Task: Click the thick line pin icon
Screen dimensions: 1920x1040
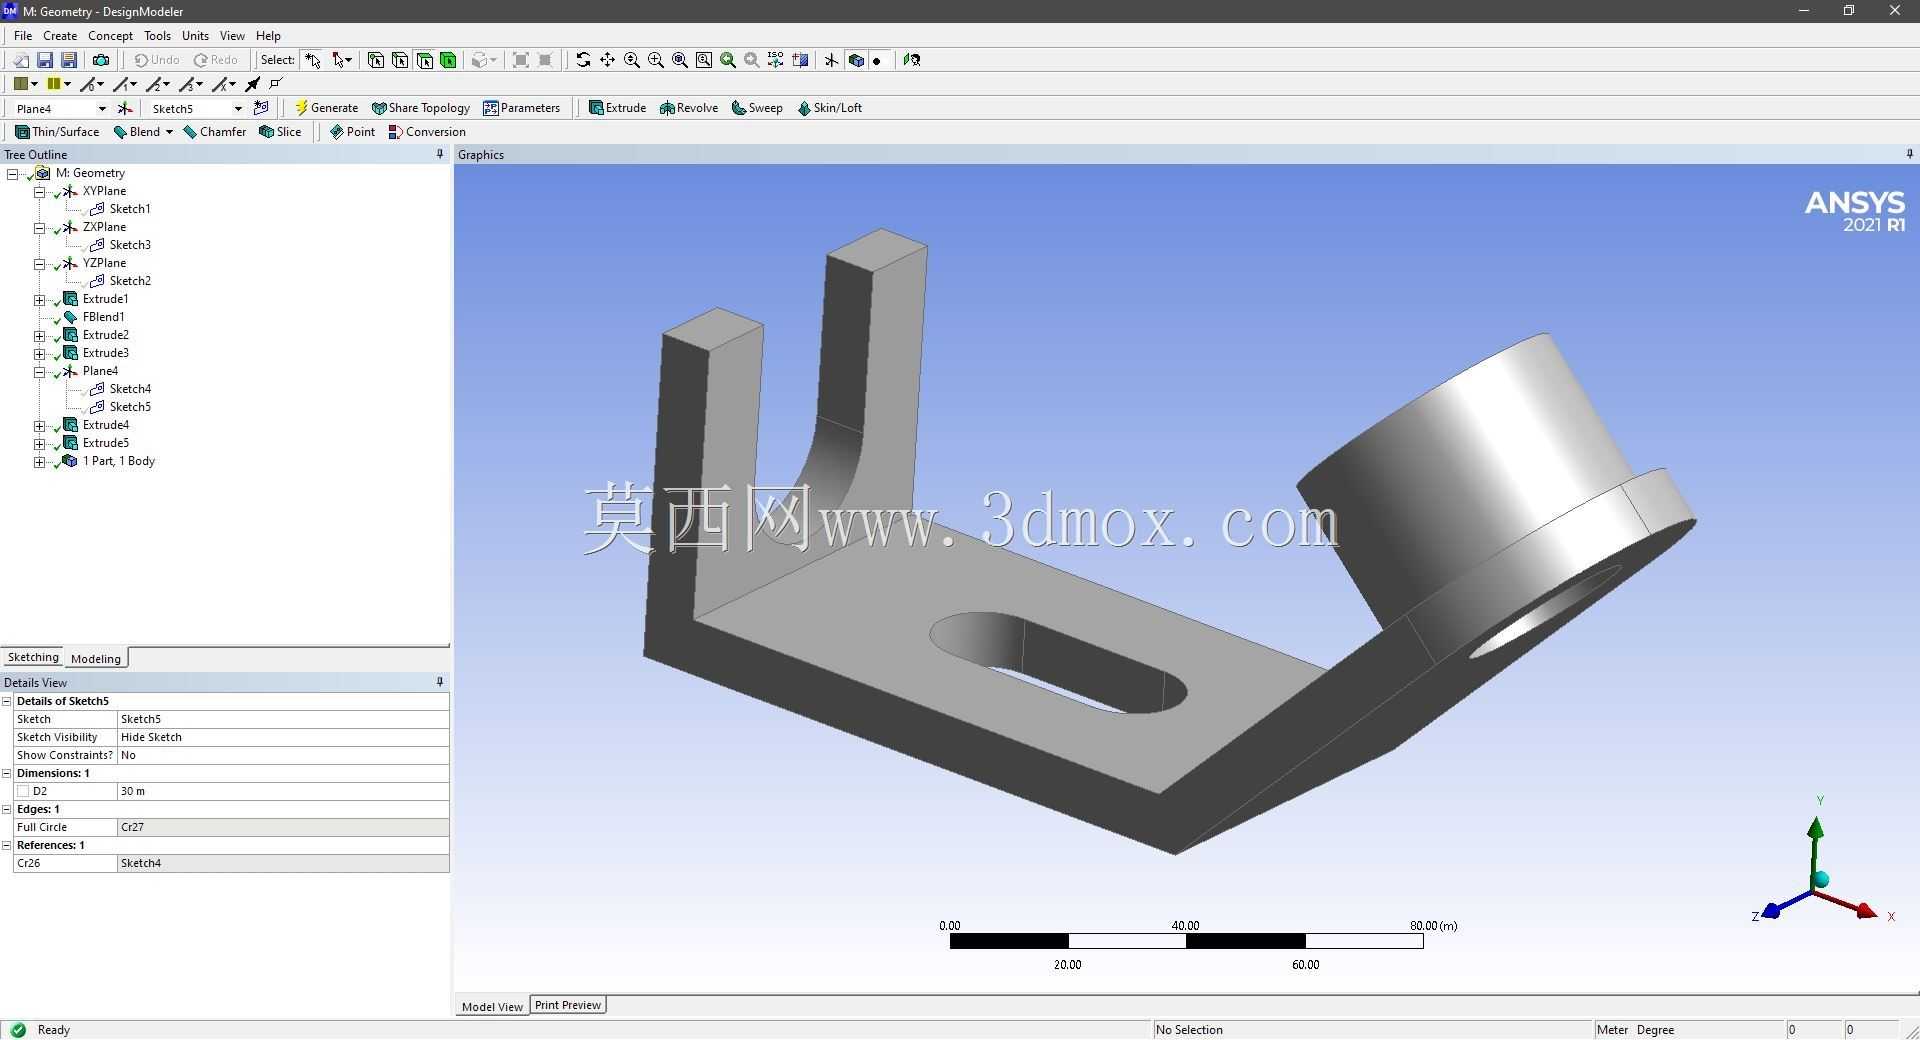Action: [x=253, y=84]
